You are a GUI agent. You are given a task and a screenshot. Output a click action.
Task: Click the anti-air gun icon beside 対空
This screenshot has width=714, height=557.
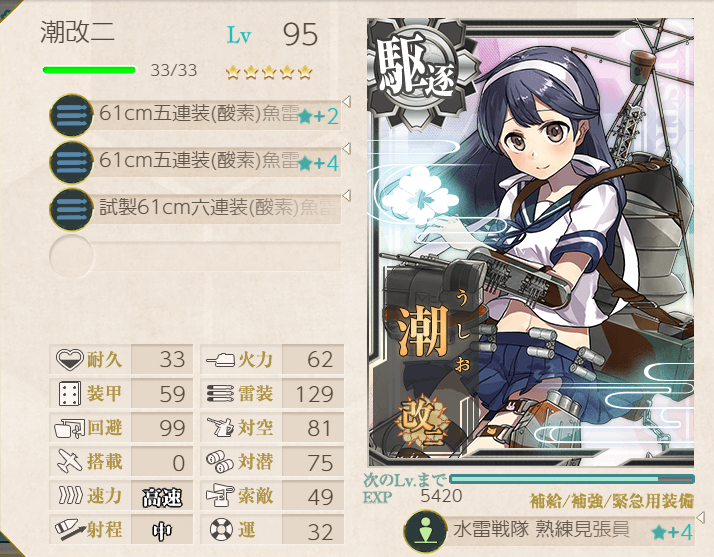click(x=220, y=428)
